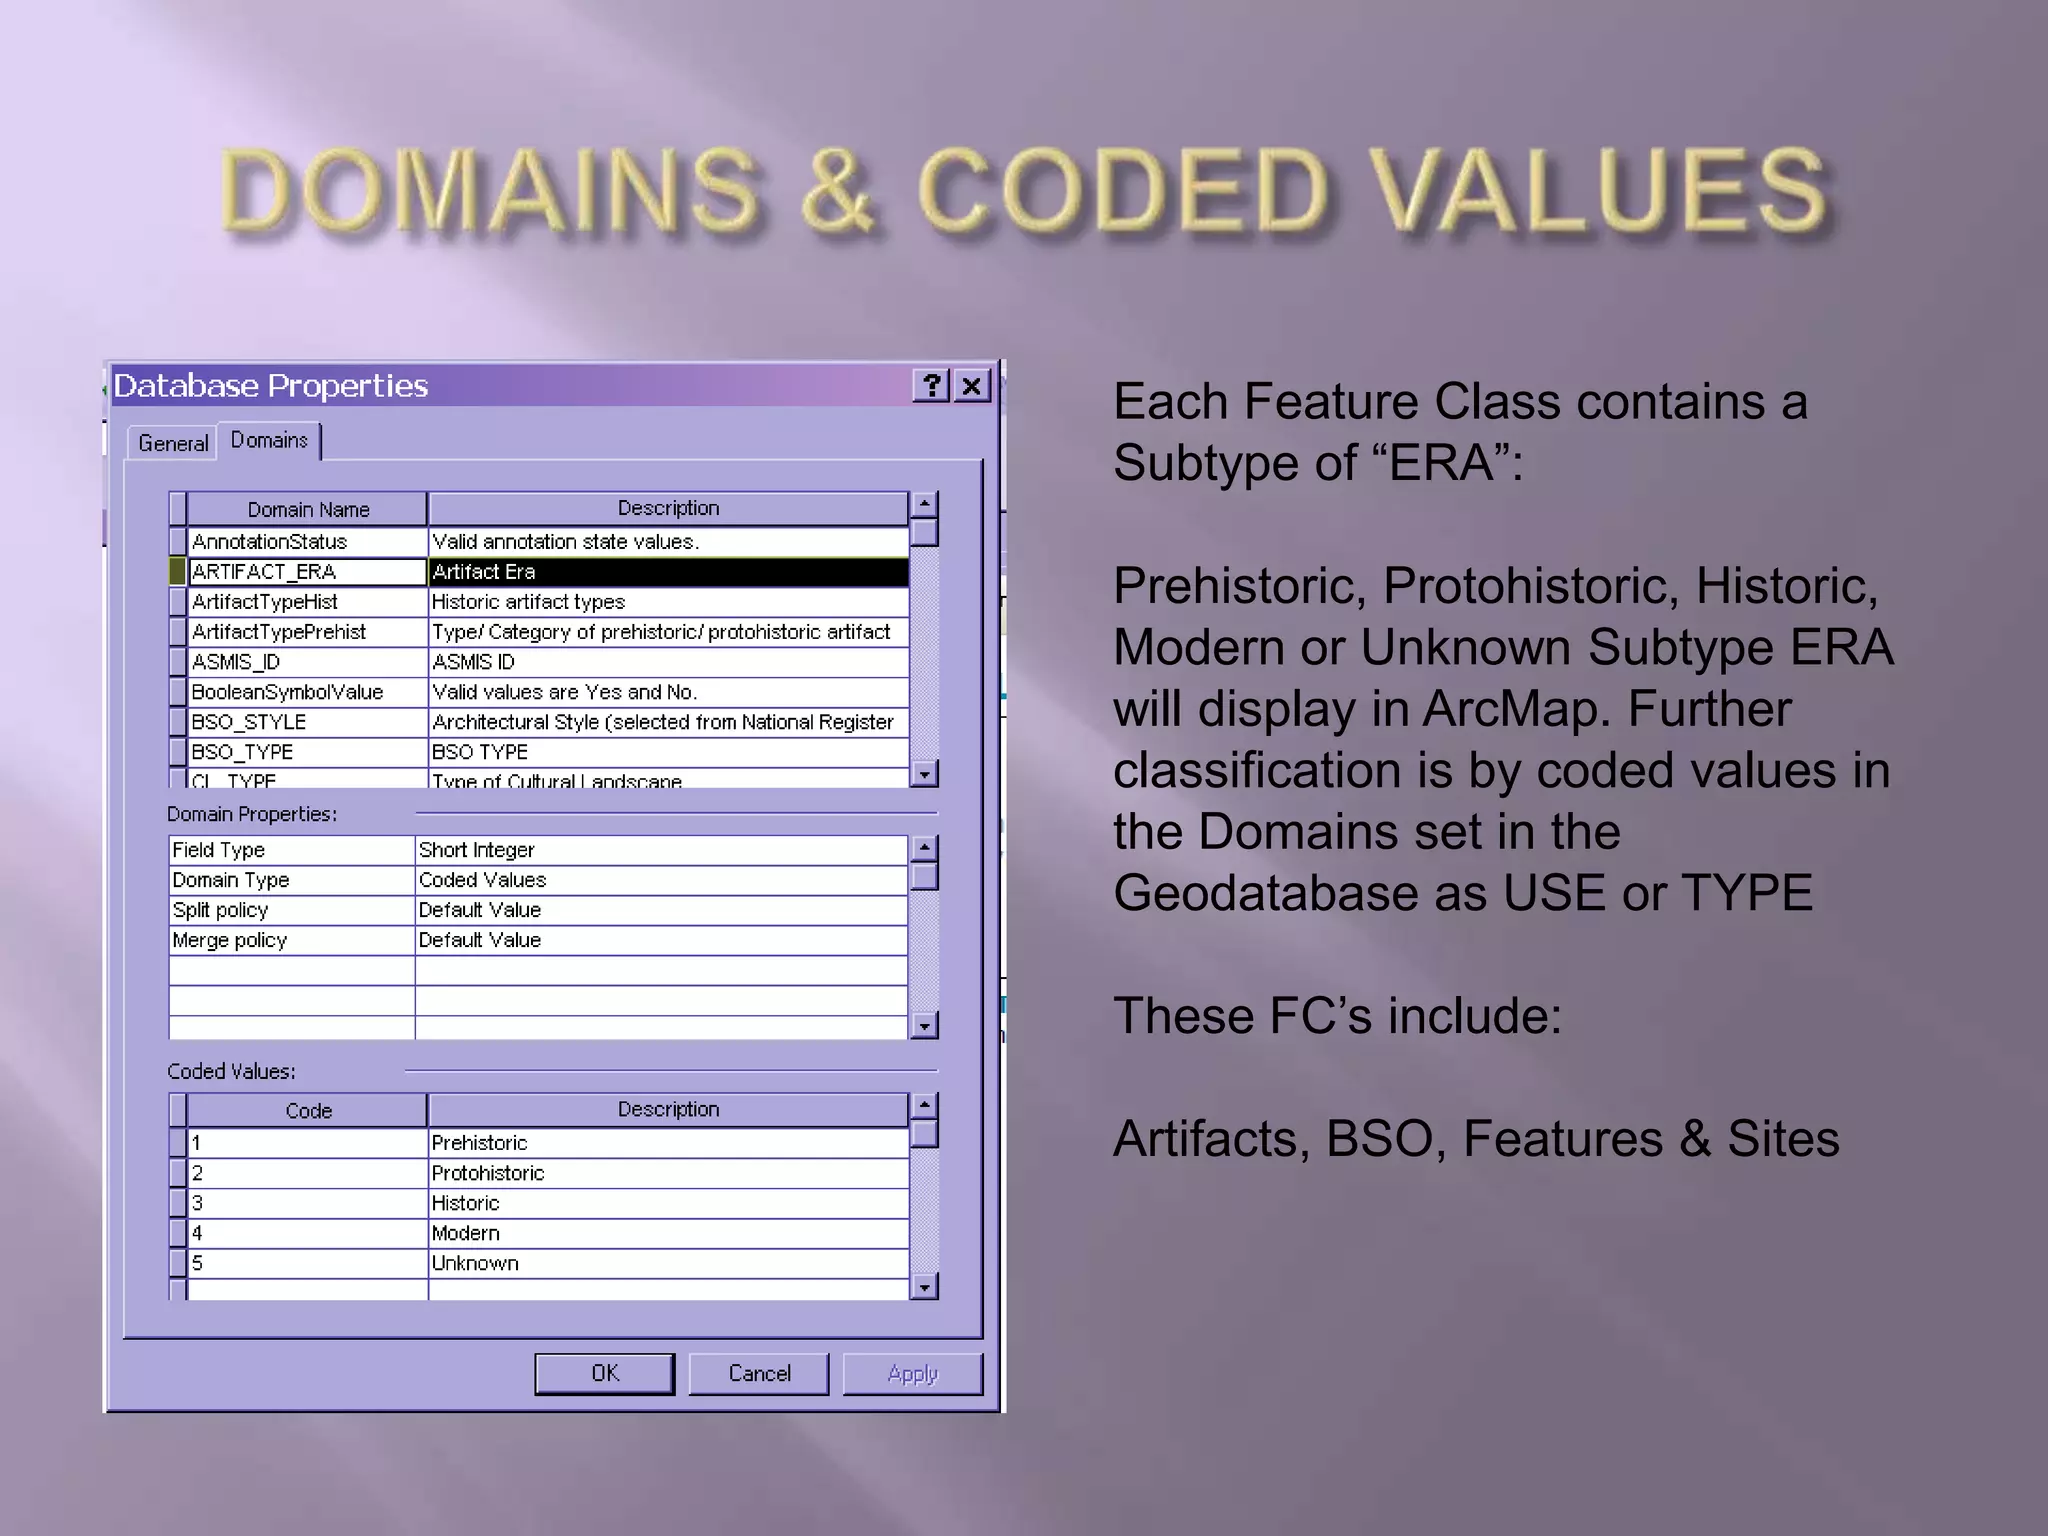2048x1536 pixels.
Task: Click the 'Modern' coded value description
Action: 668,1232
